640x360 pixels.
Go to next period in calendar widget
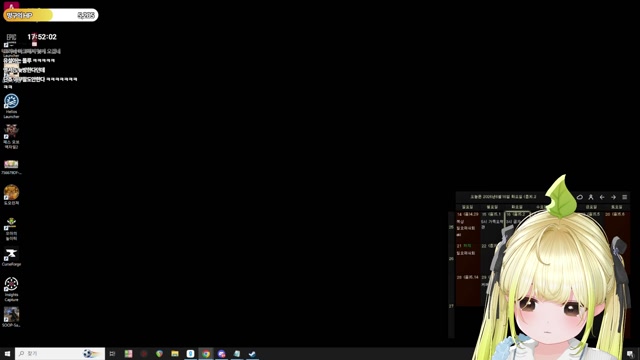point(613,197)
